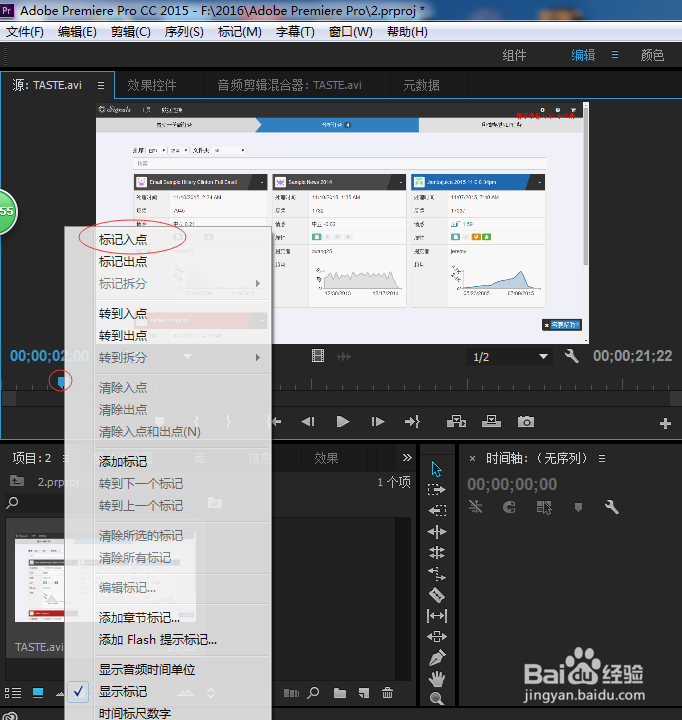Screen dimensions: 682x720
Task: Open the 音频剪辑混合器 tab
Action: (289, 85)
